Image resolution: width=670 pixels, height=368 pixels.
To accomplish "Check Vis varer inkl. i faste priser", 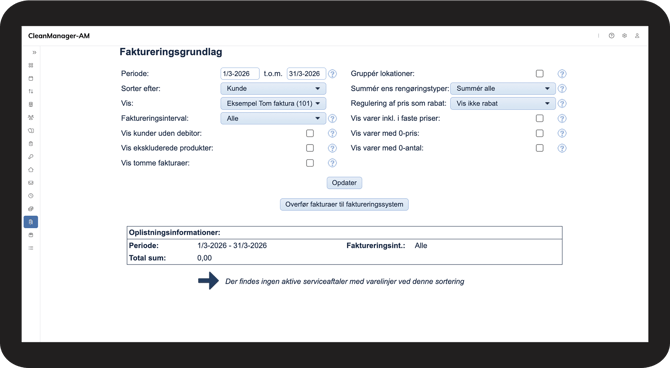I will [x=540, y=118].
